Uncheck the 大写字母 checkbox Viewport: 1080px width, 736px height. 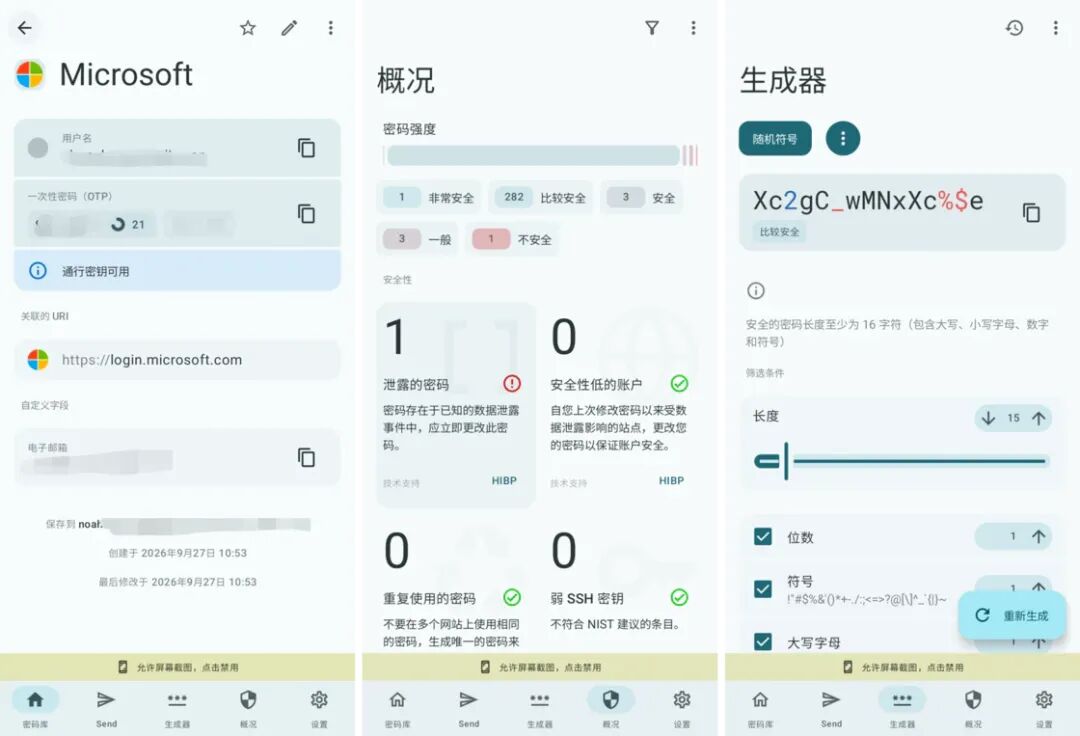tap(762, 642)
